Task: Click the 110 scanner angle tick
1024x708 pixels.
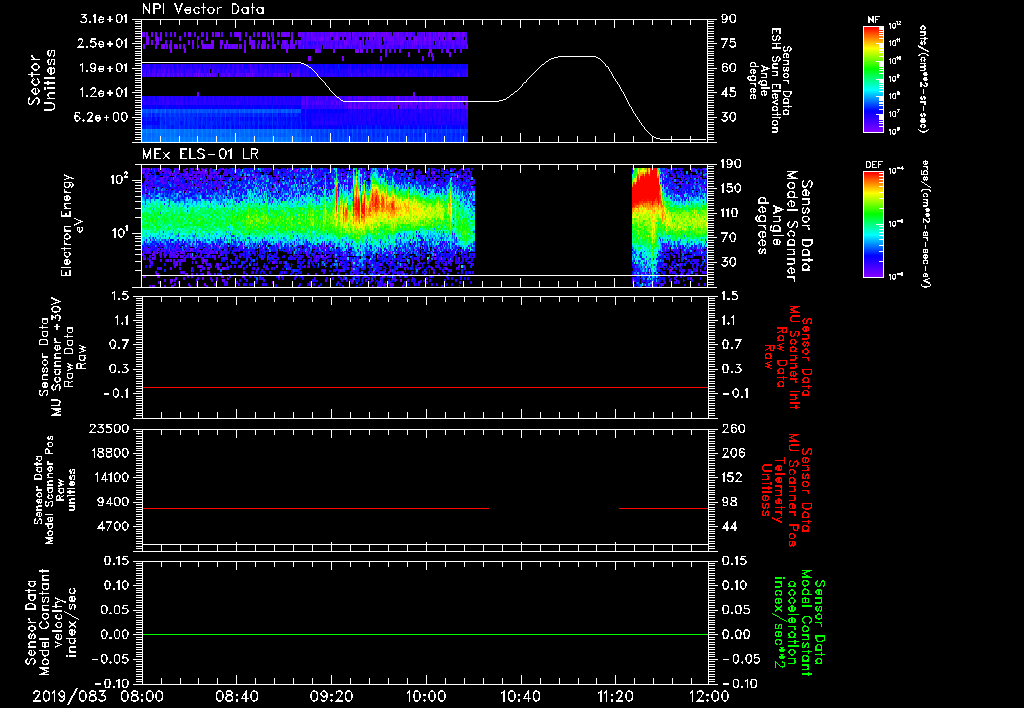Action: 731,213
